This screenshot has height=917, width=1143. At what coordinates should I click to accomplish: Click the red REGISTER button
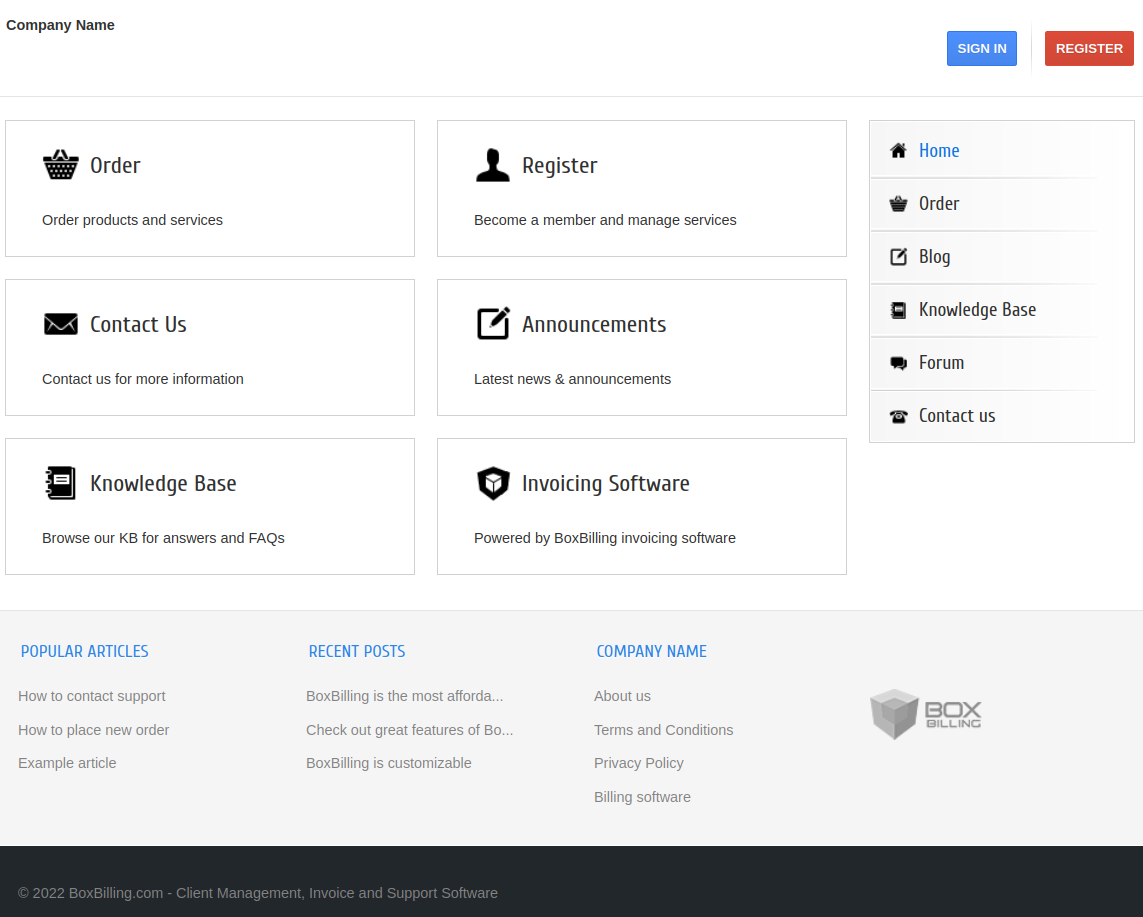1089,48
